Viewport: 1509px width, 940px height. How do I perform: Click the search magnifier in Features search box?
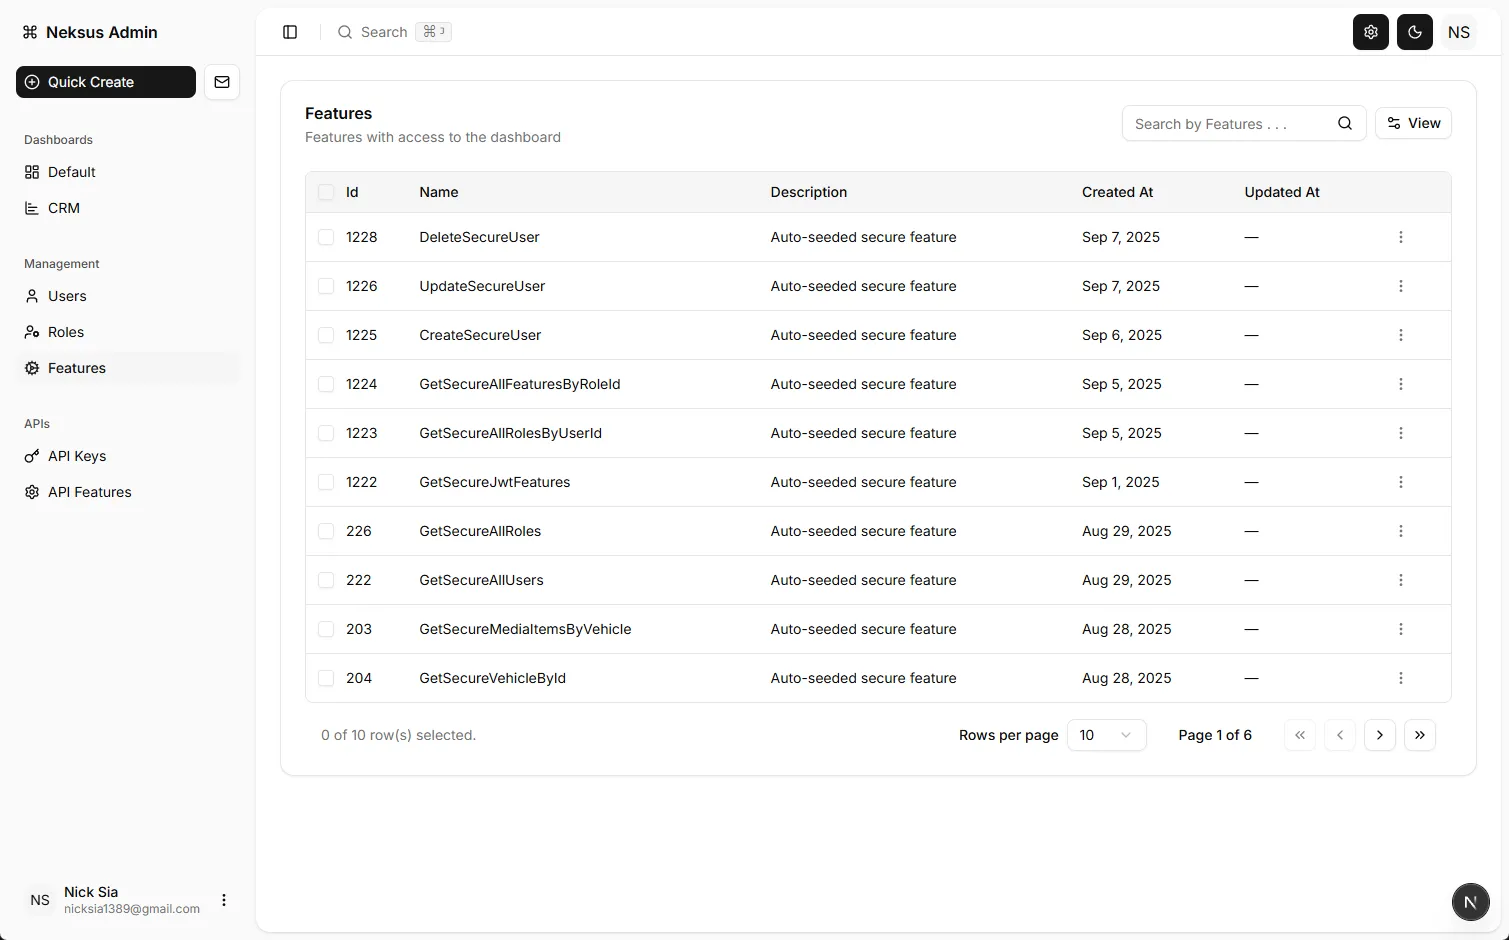click(x=1344, y=123)
